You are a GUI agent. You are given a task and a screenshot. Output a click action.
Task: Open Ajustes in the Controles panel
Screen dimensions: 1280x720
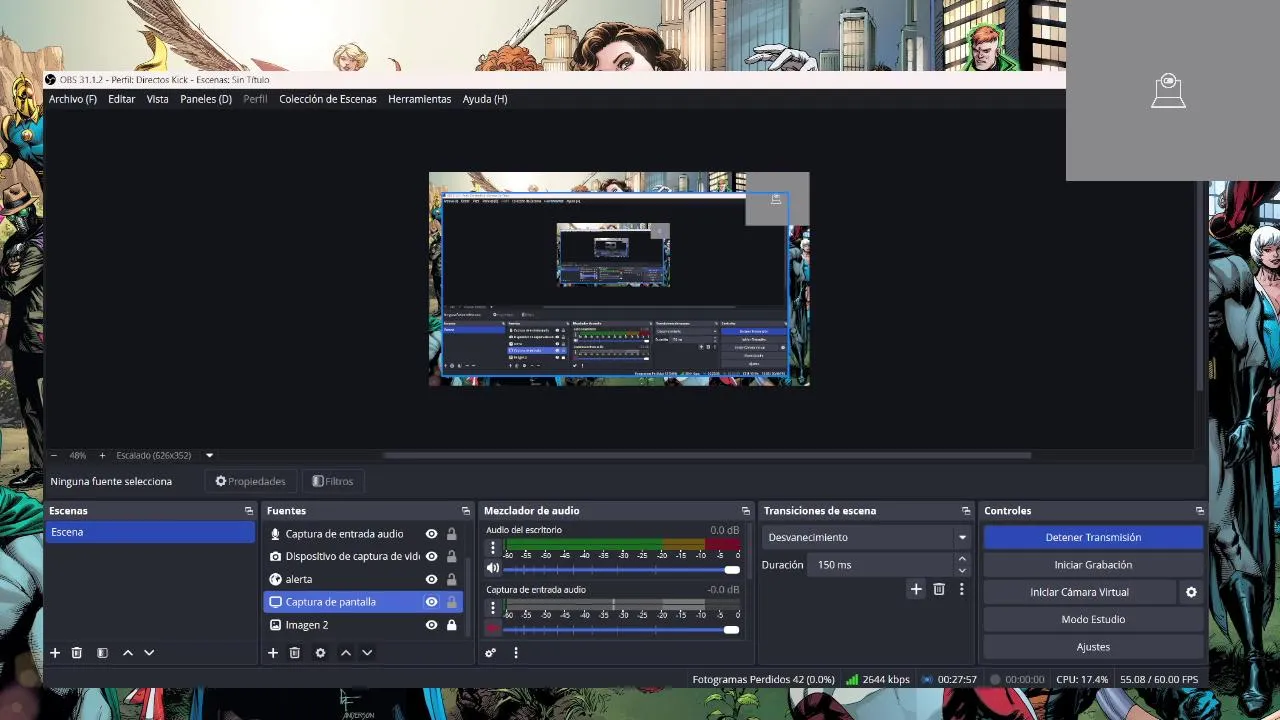(1093, 647)
